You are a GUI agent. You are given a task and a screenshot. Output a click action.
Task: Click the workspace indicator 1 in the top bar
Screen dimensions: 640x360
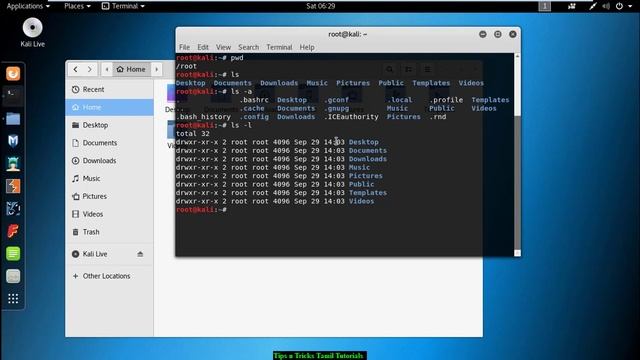tap(544, 6)
